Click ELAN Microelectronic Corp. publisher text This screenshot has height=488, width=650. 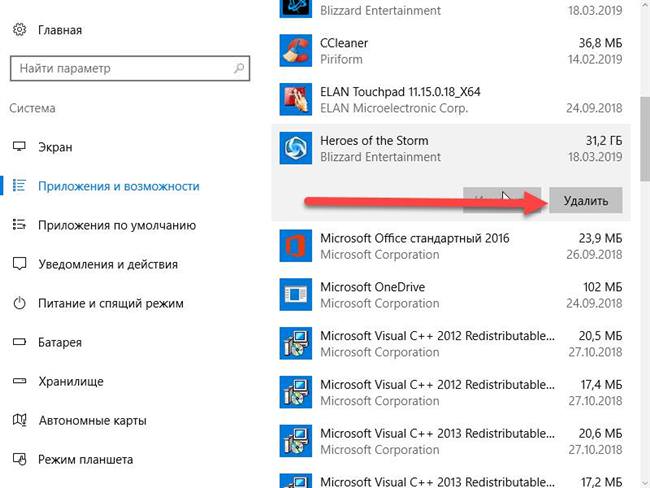394,108
